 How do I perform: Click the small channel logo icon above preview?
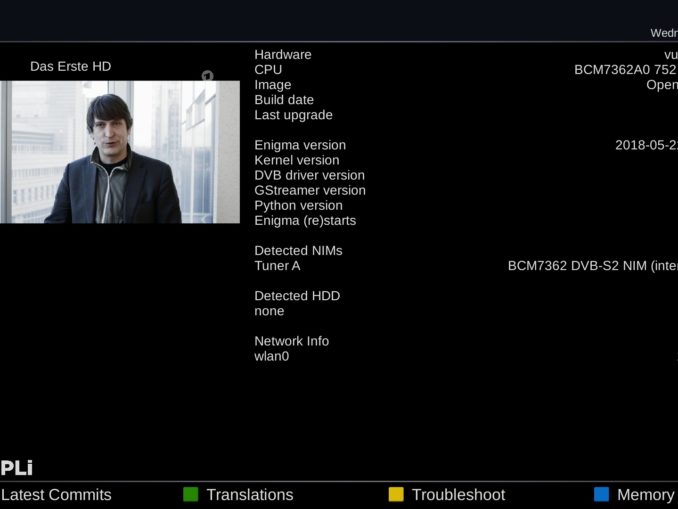pos(208,76)
